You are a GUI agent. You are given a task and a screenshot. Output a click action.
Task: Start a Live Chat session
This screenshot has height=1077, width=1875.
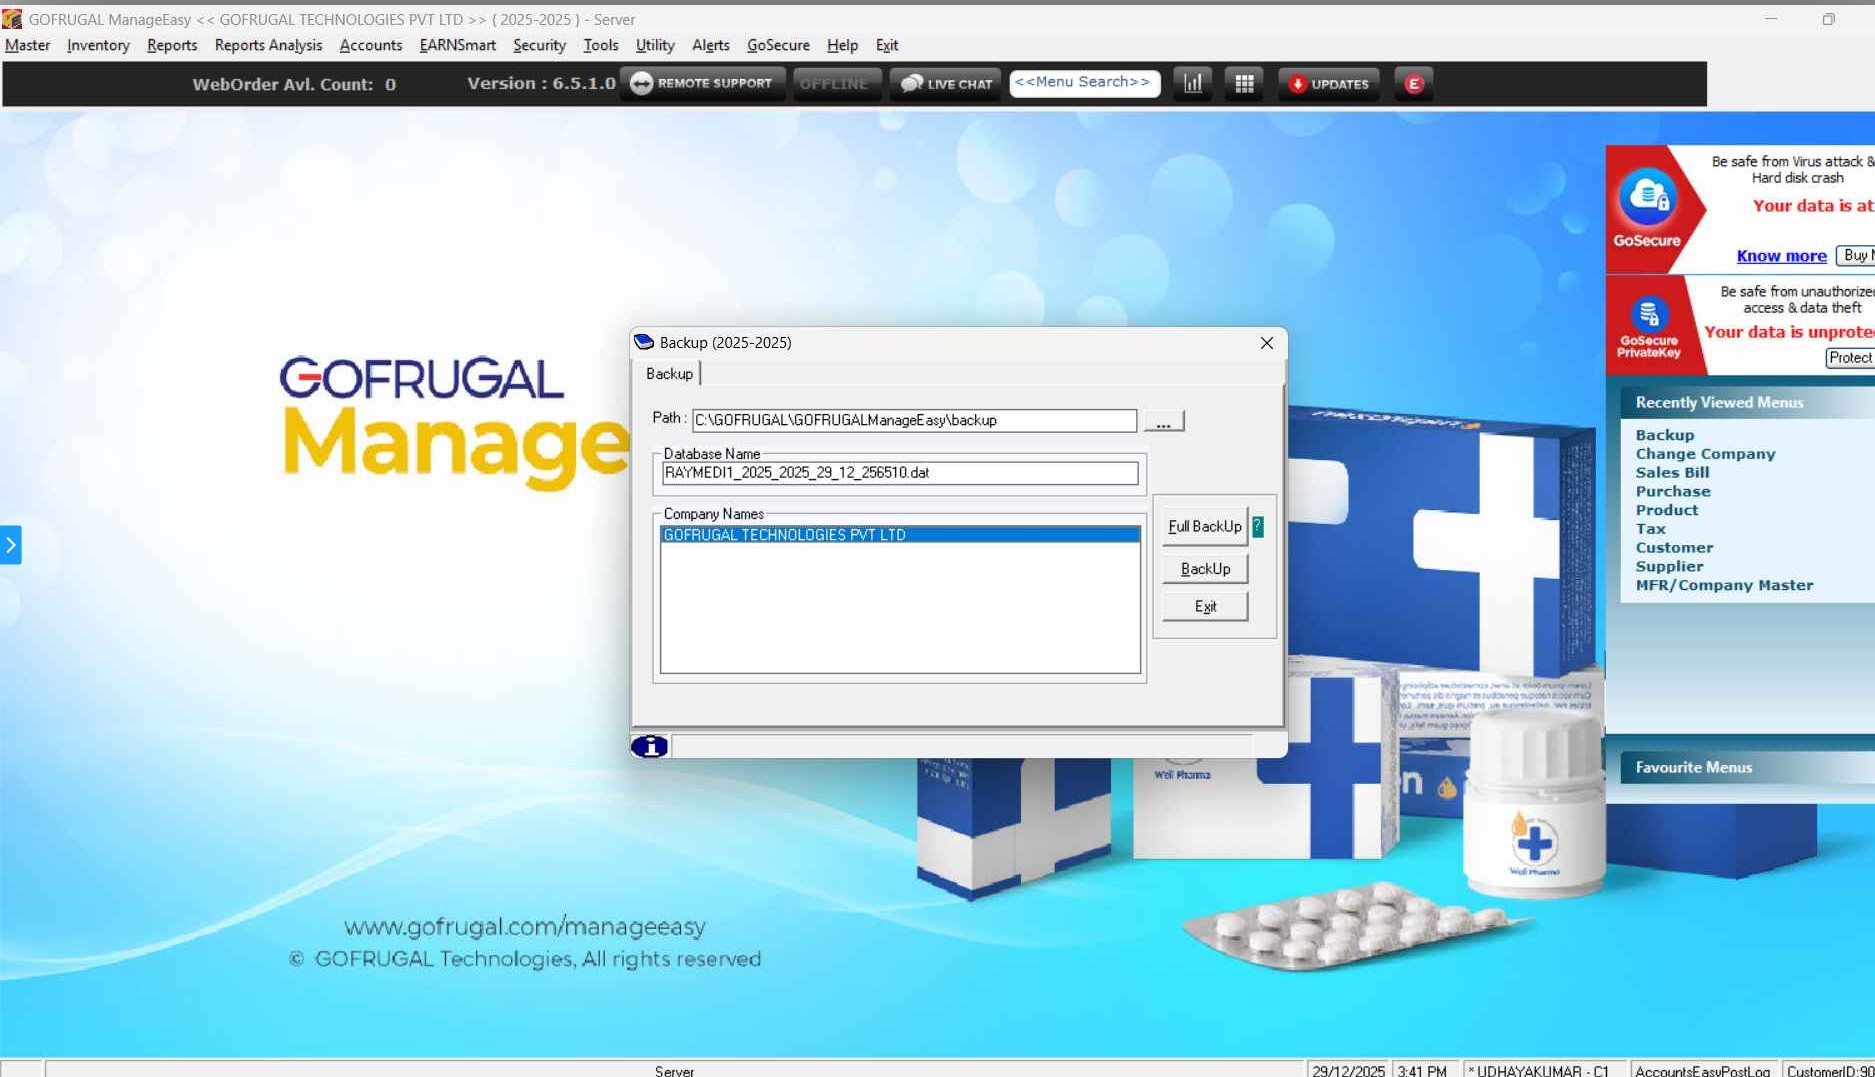click(x=945, y=84)
